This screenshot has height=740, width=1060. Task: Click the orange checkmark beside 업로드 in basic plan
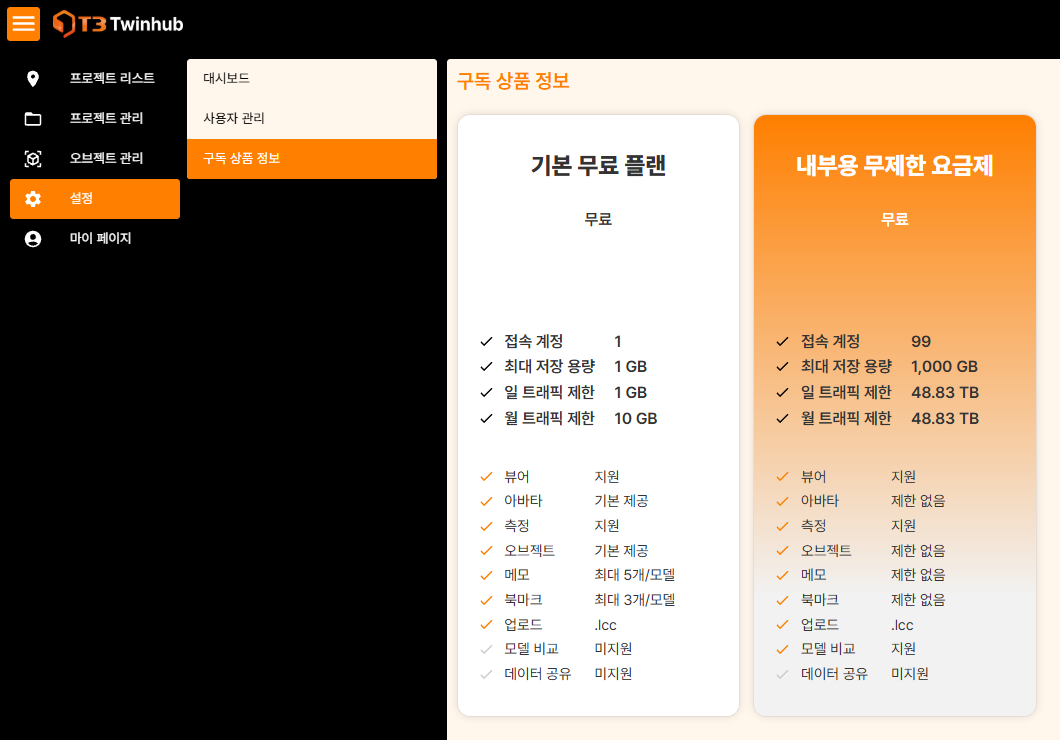pyautogui.click(x=486, y=625)
